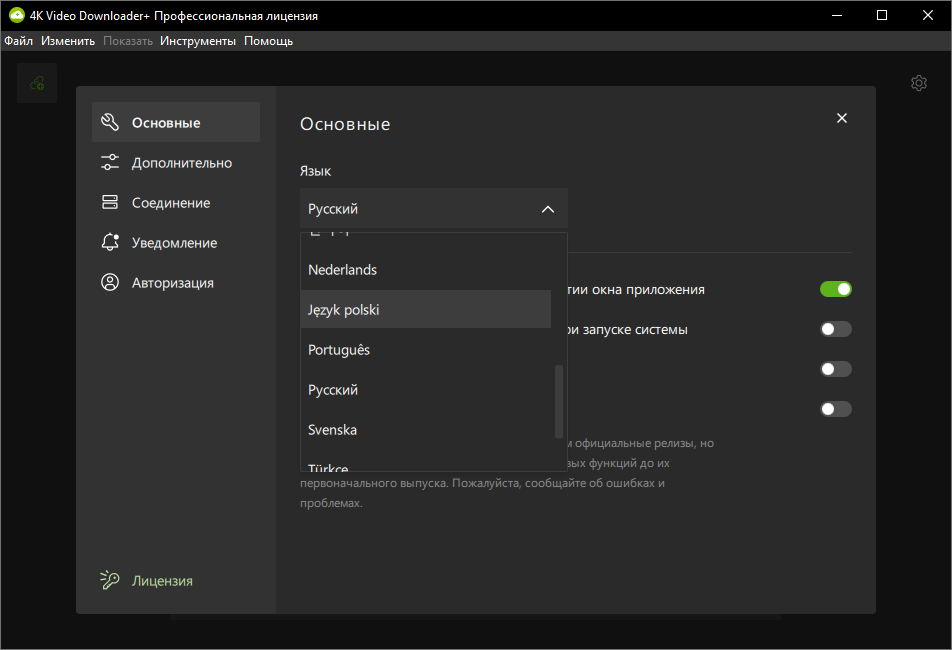The width and height of the screenshot is (952, 650).
Task: Minimize the 4K Video Downloader+ window
Action: point(837,15)
